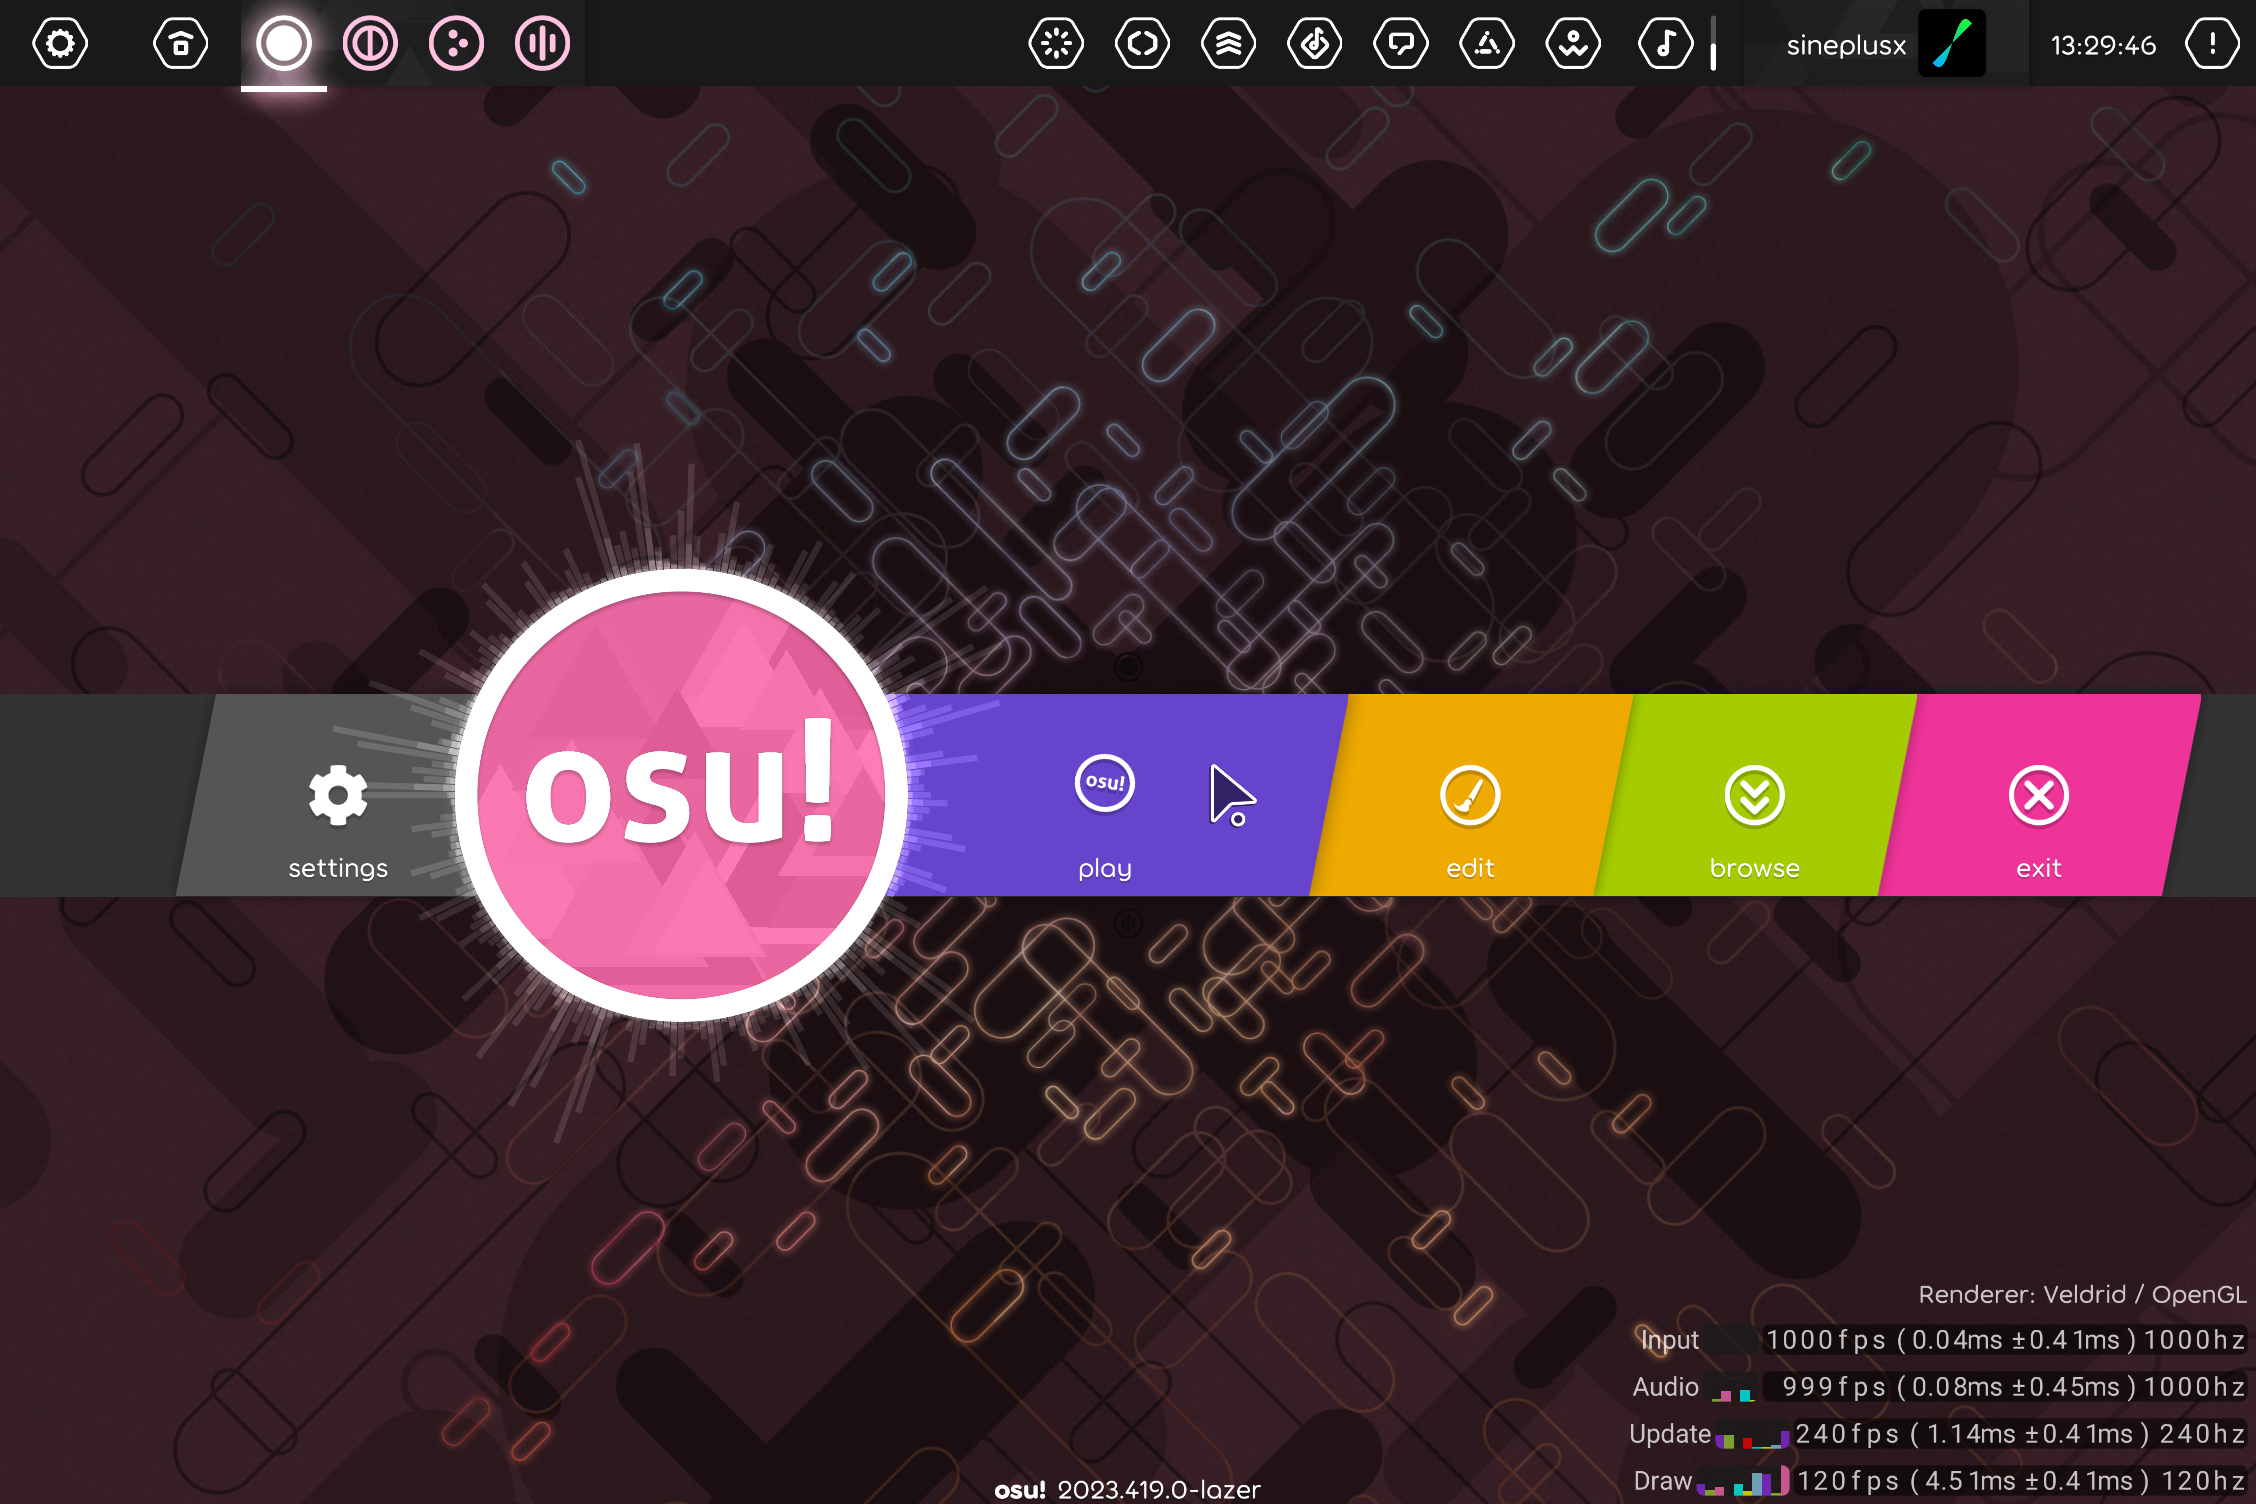This screenshot has width=2256, height=1504.
Task: Click the big pink osu! logo
Action: [681, 796]
